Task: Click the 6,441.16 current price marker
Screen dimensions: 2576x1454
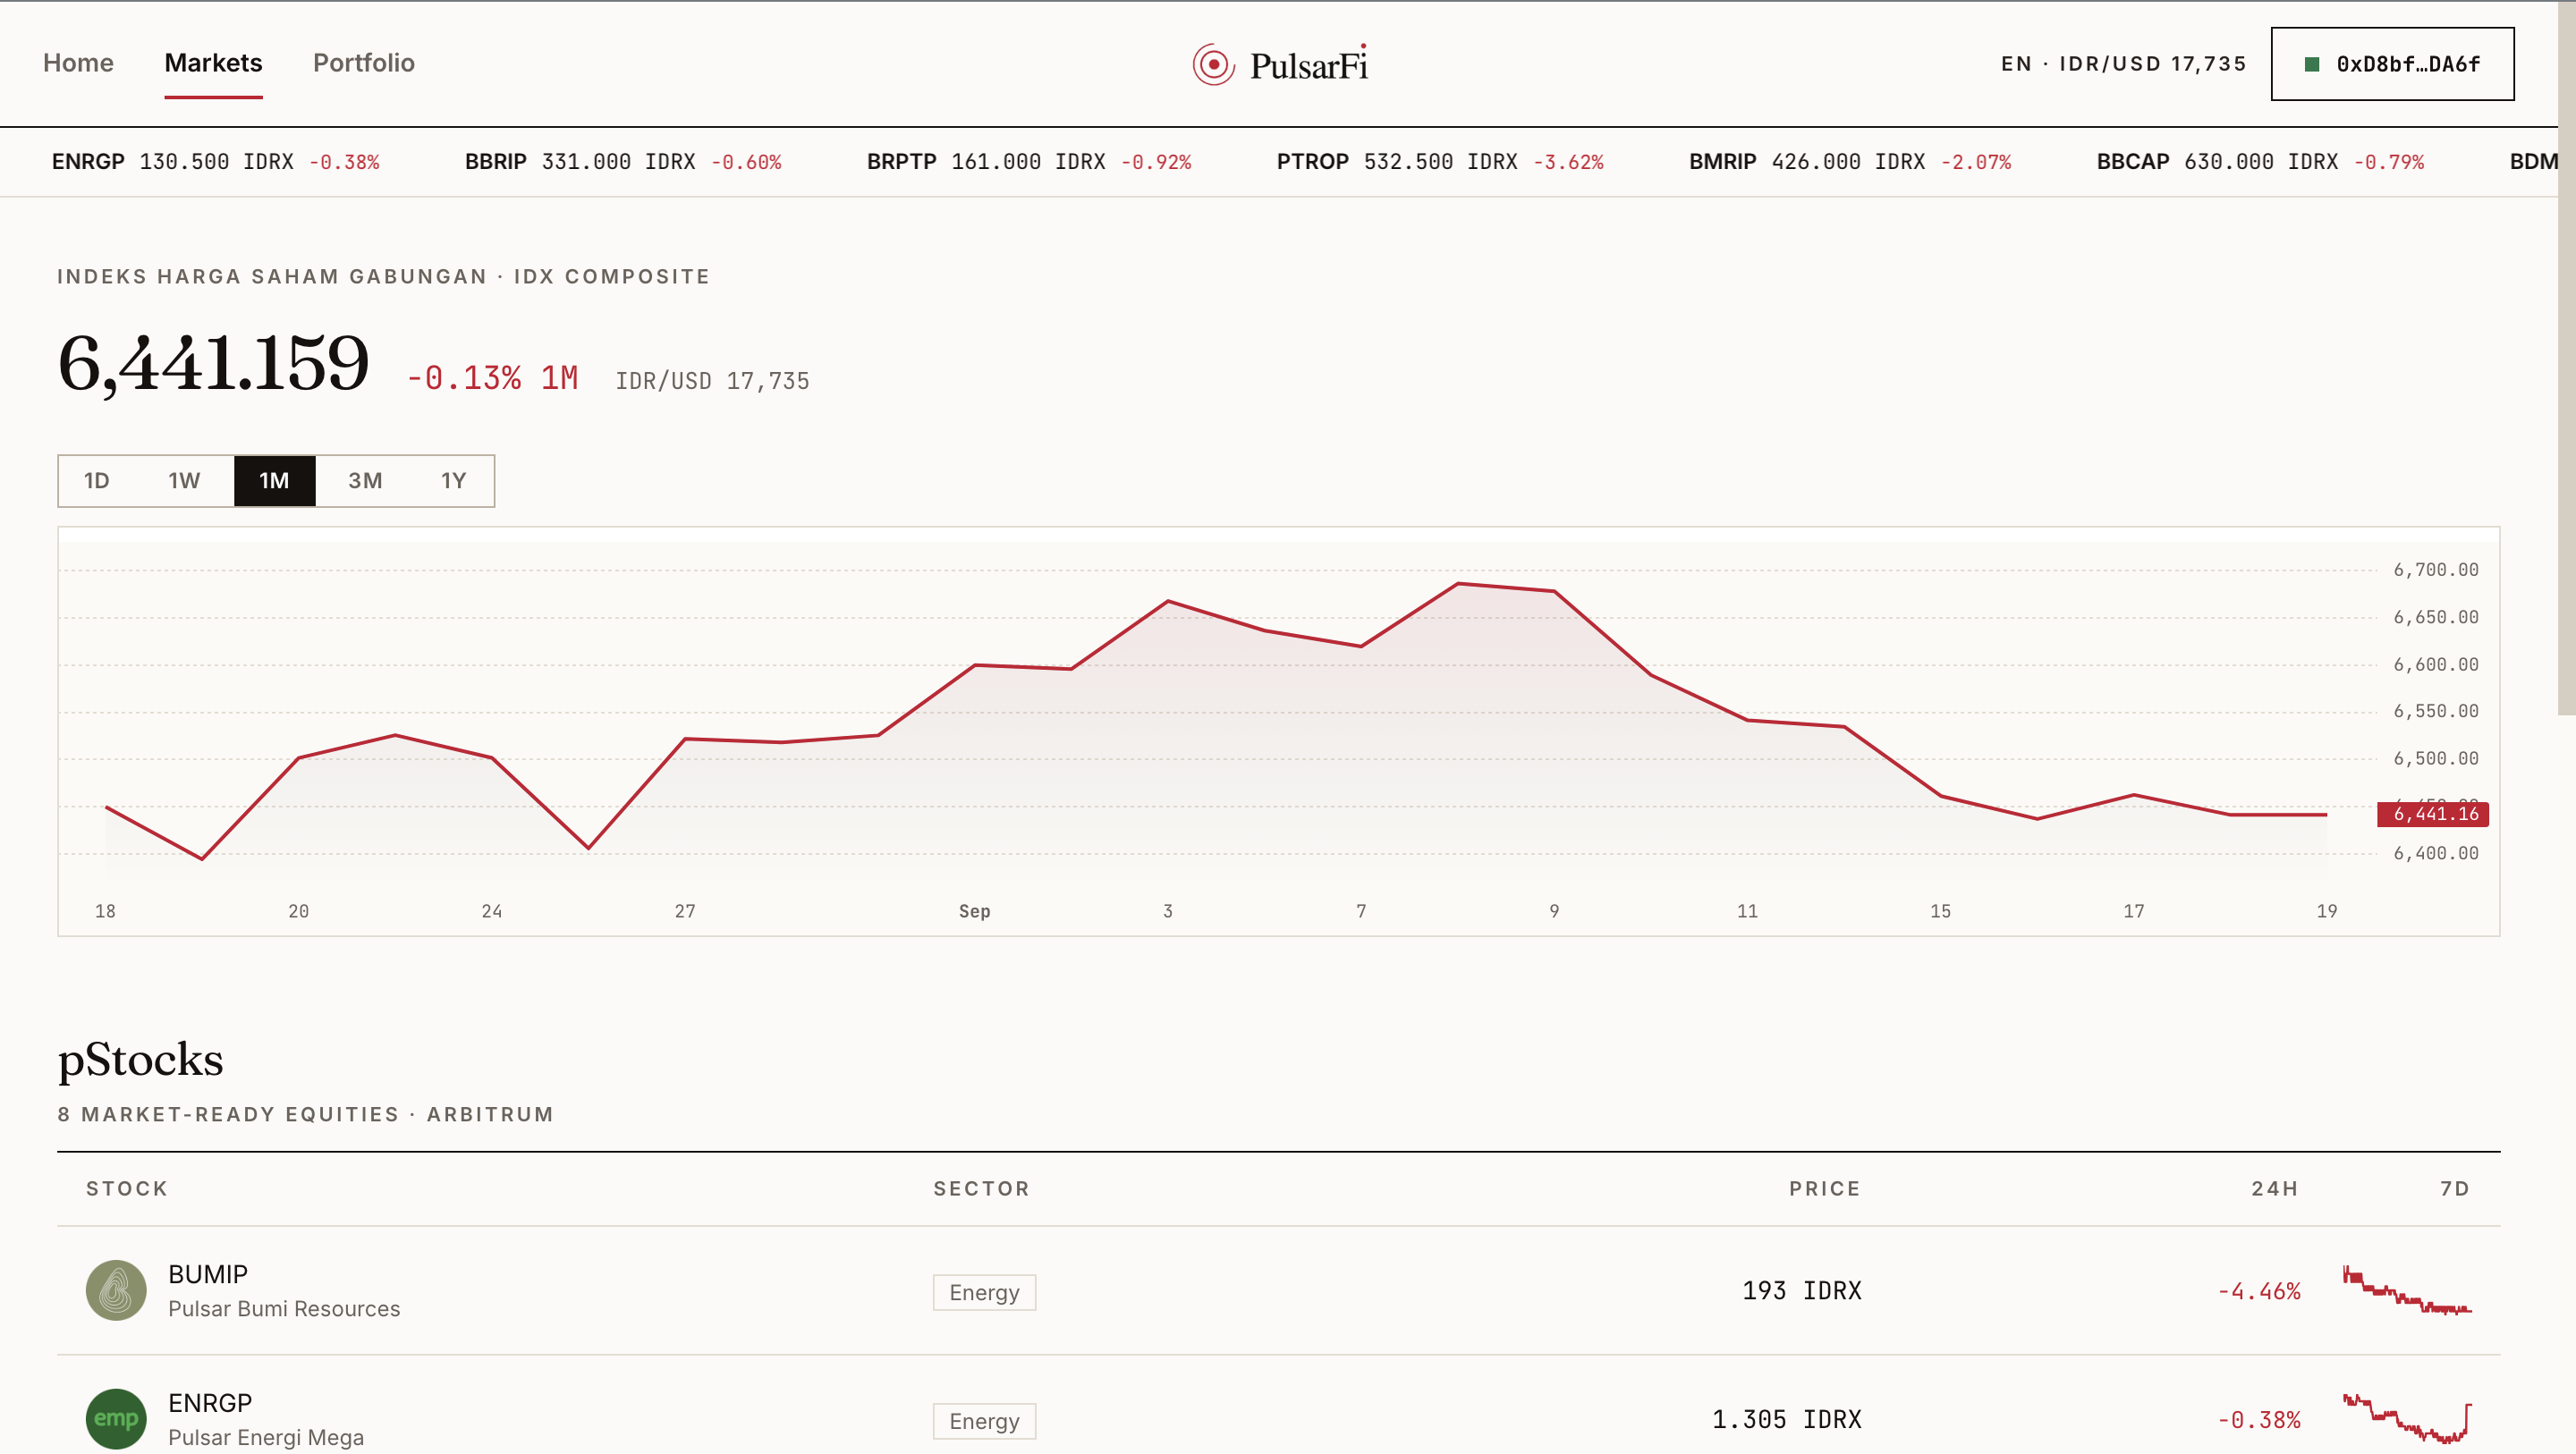Action: point(2433,814)
